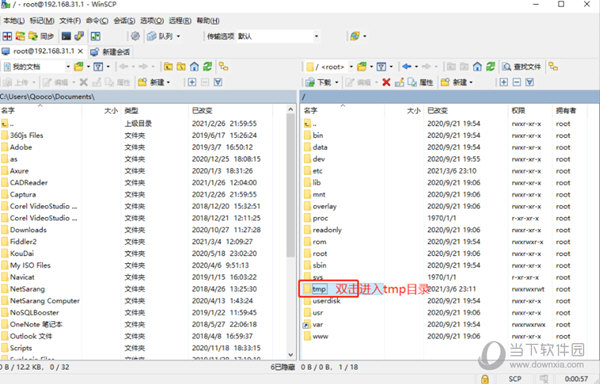The width and height of the screenshot is (600, 384).
Task: Click the local panel directory tree icon
Action: pyautogui.click(x=223, y=67)
